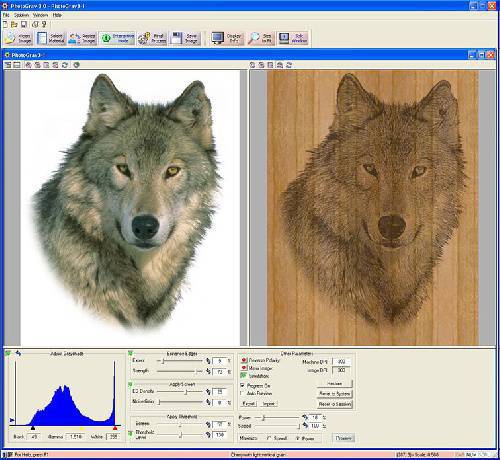Toggle the Mirror Image red indicator

(244, 368)
